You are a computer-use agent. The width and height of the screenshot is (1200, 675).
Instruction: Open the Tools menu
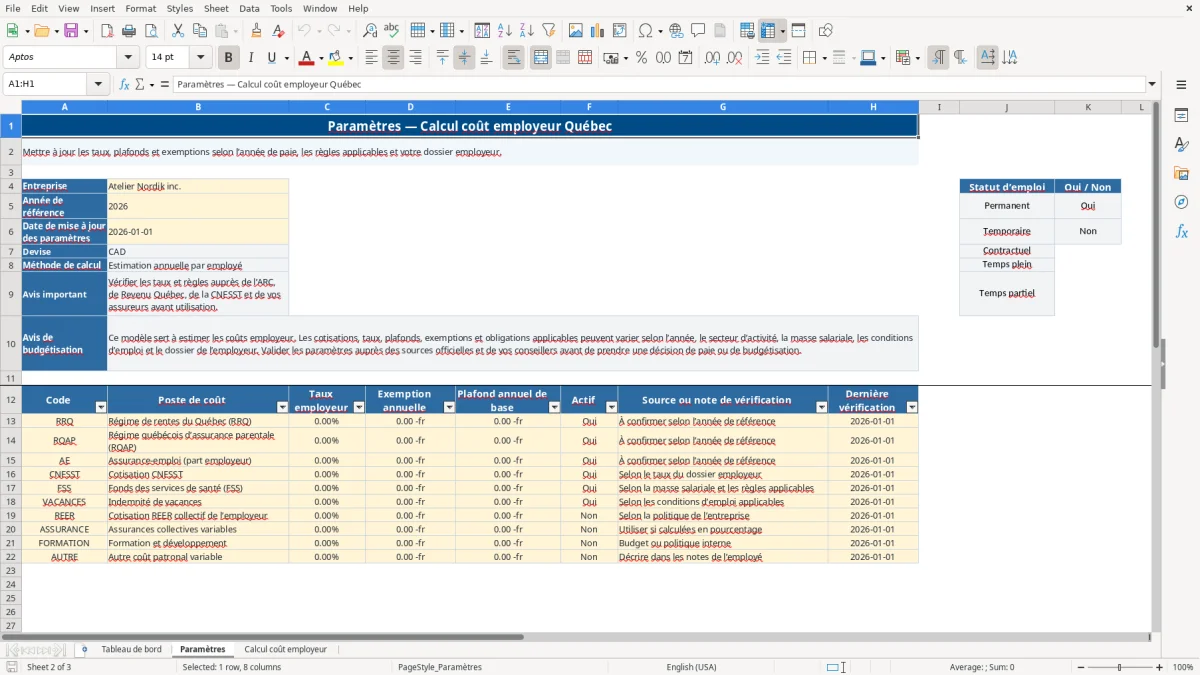tap(281, 8)
